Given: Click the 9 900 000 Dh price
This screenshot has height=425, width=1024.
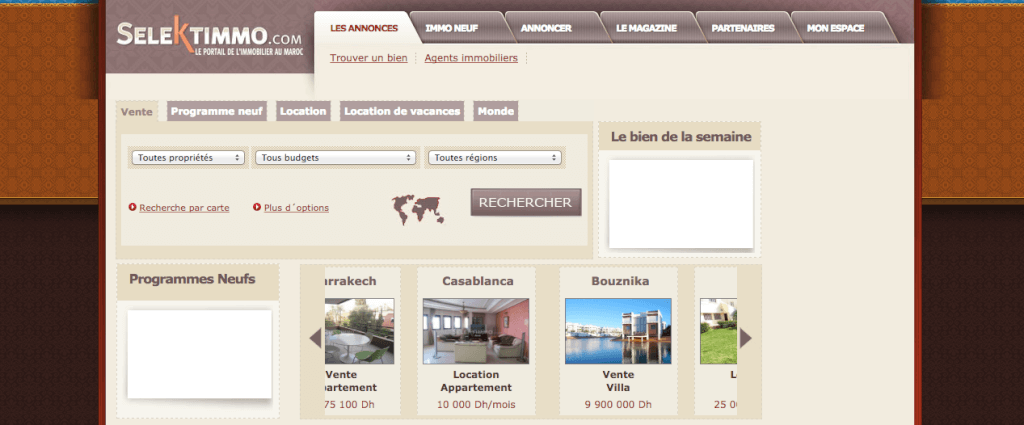Looking at the screenshot, I should click(x=618, y=405).
